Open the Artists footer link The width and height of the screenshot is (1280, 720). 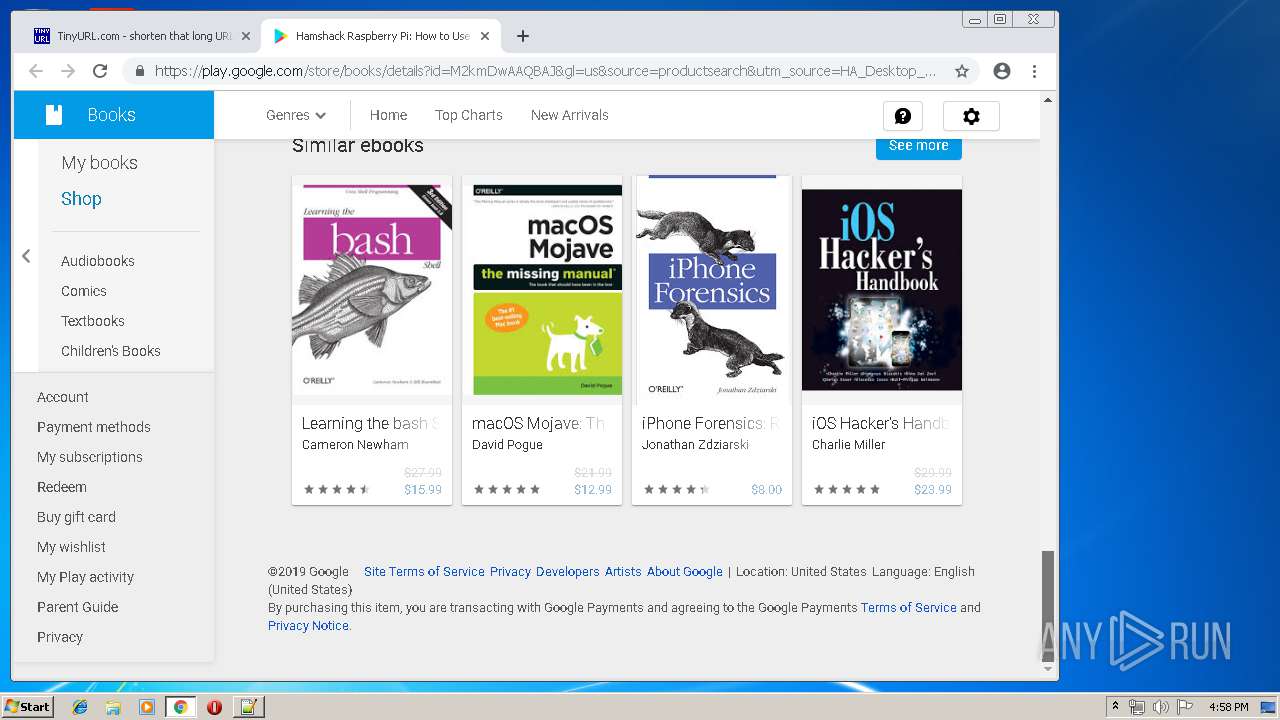click(623, 572)
